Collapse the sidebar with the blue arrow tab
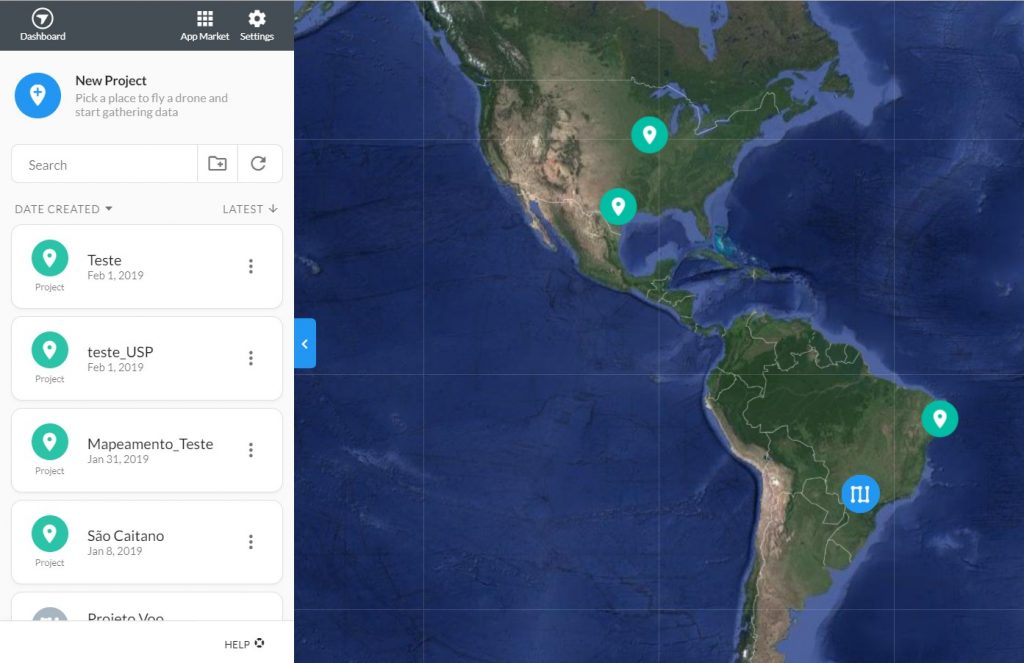1024x663 pixels. pyautogui.click(x=305, y=344)
